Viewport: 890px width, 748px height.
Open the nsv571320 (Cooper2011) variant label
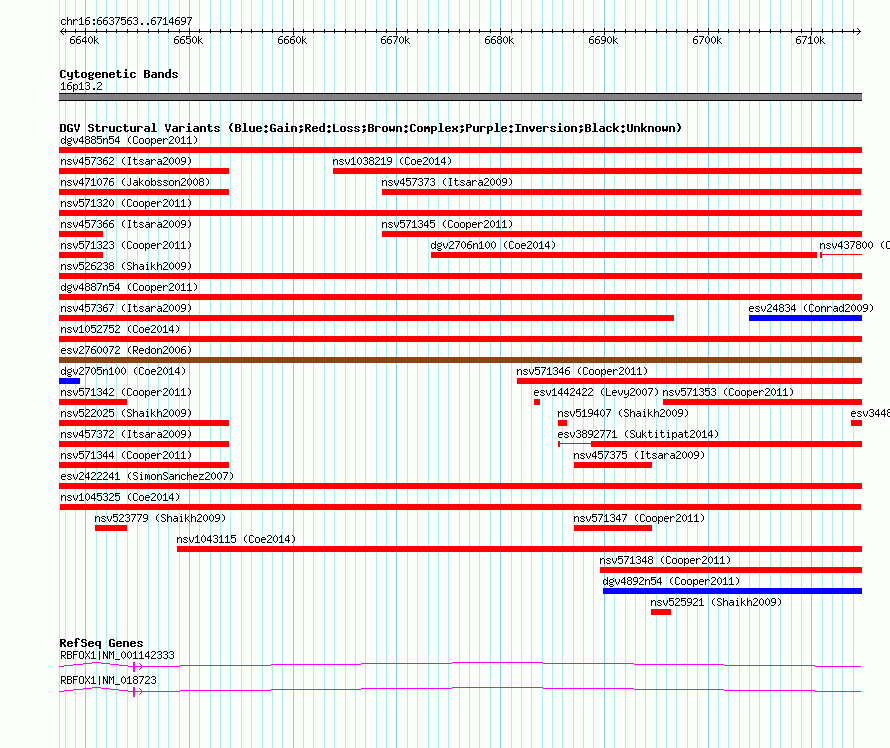coord(126,203)
